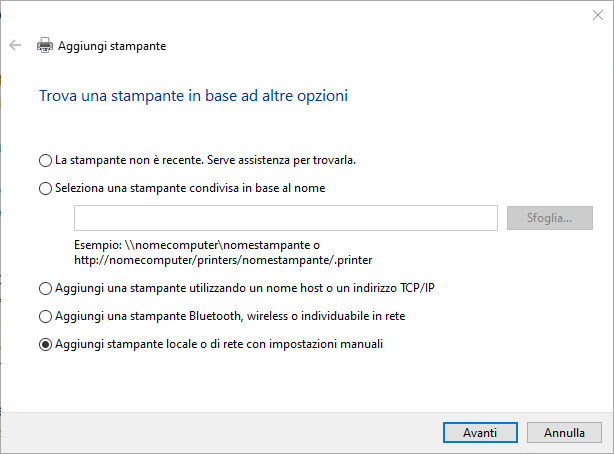Viewport: 614px width, 454px height.
Task: Select 'Aggiungi stampante locale' with manual settings
Action: (x=44, y=345)
